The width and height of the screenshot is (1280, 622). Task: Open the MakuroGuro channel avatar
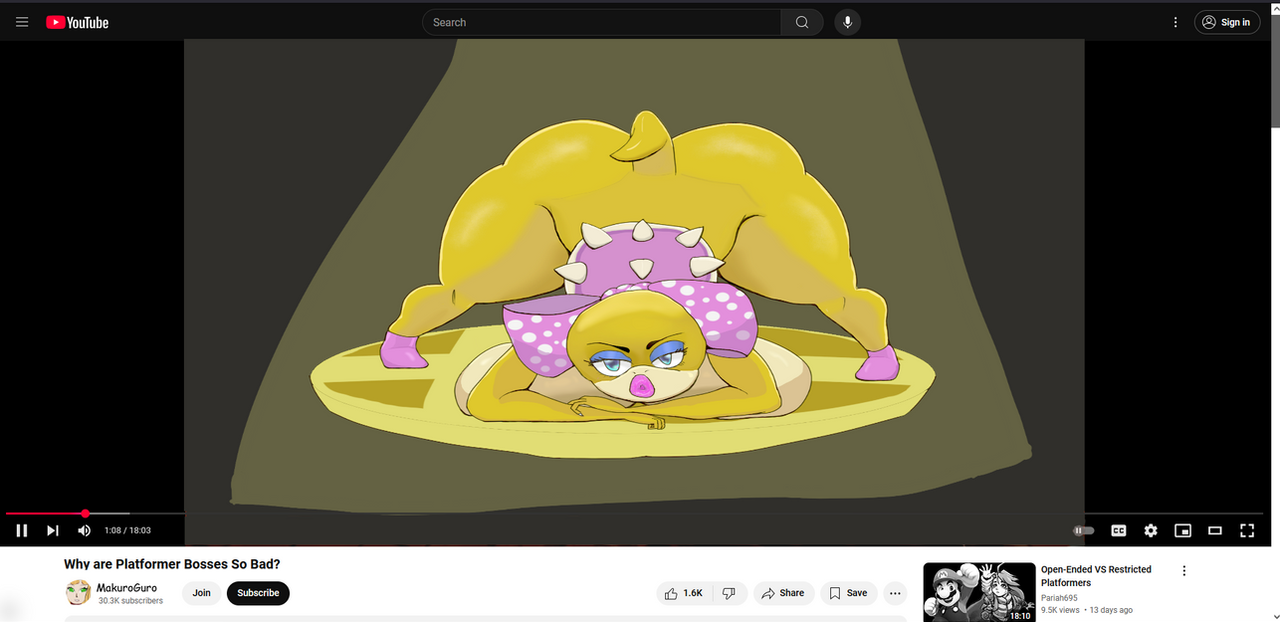coord(78,593)
